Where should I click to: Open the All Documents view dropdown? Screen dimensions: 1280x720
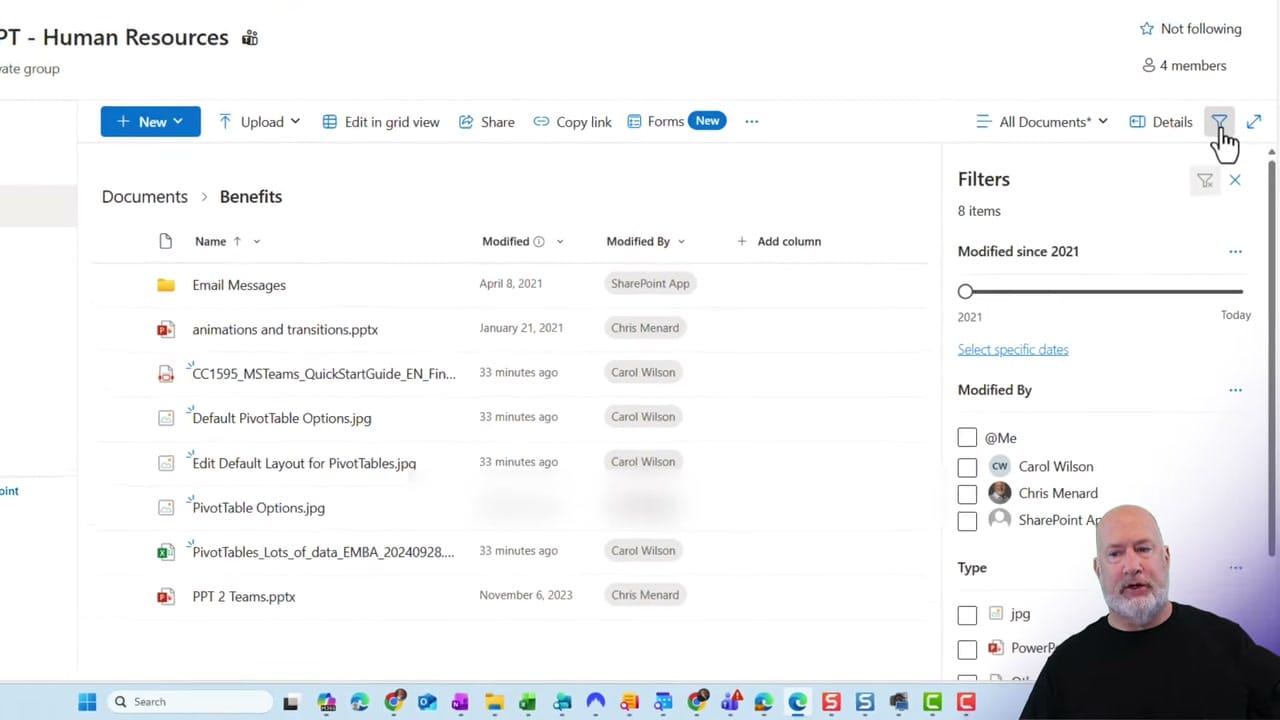point(1042,121)
